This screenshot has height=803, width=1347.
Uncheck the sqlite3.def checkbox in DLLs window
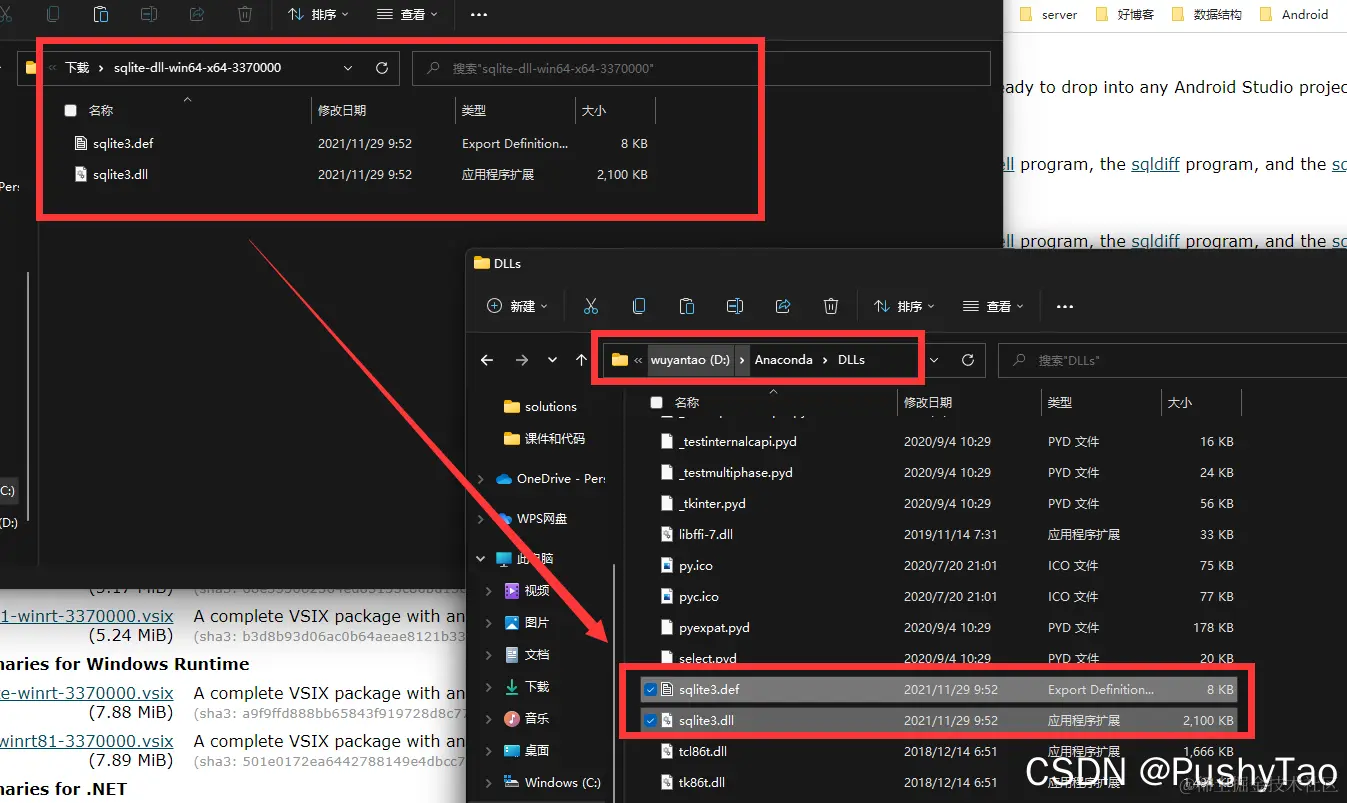tap(651, 689)
